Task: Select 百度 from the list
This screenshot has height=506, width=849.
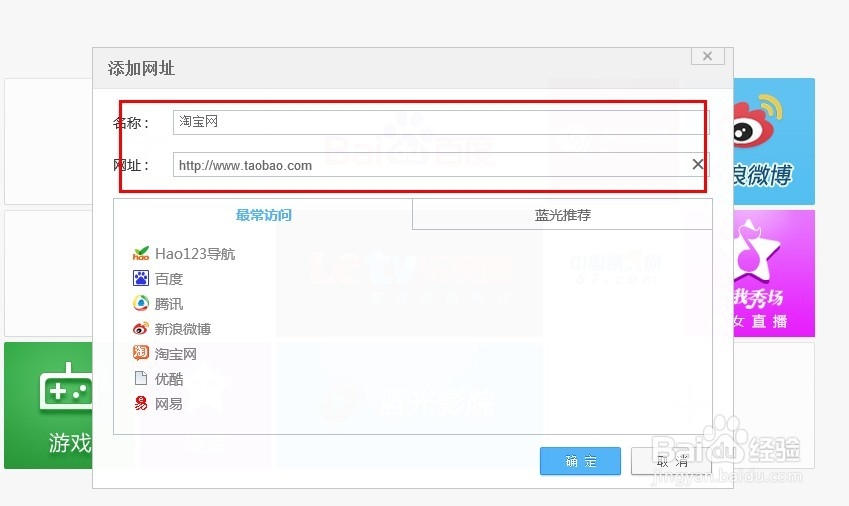Action: [169, 279]
